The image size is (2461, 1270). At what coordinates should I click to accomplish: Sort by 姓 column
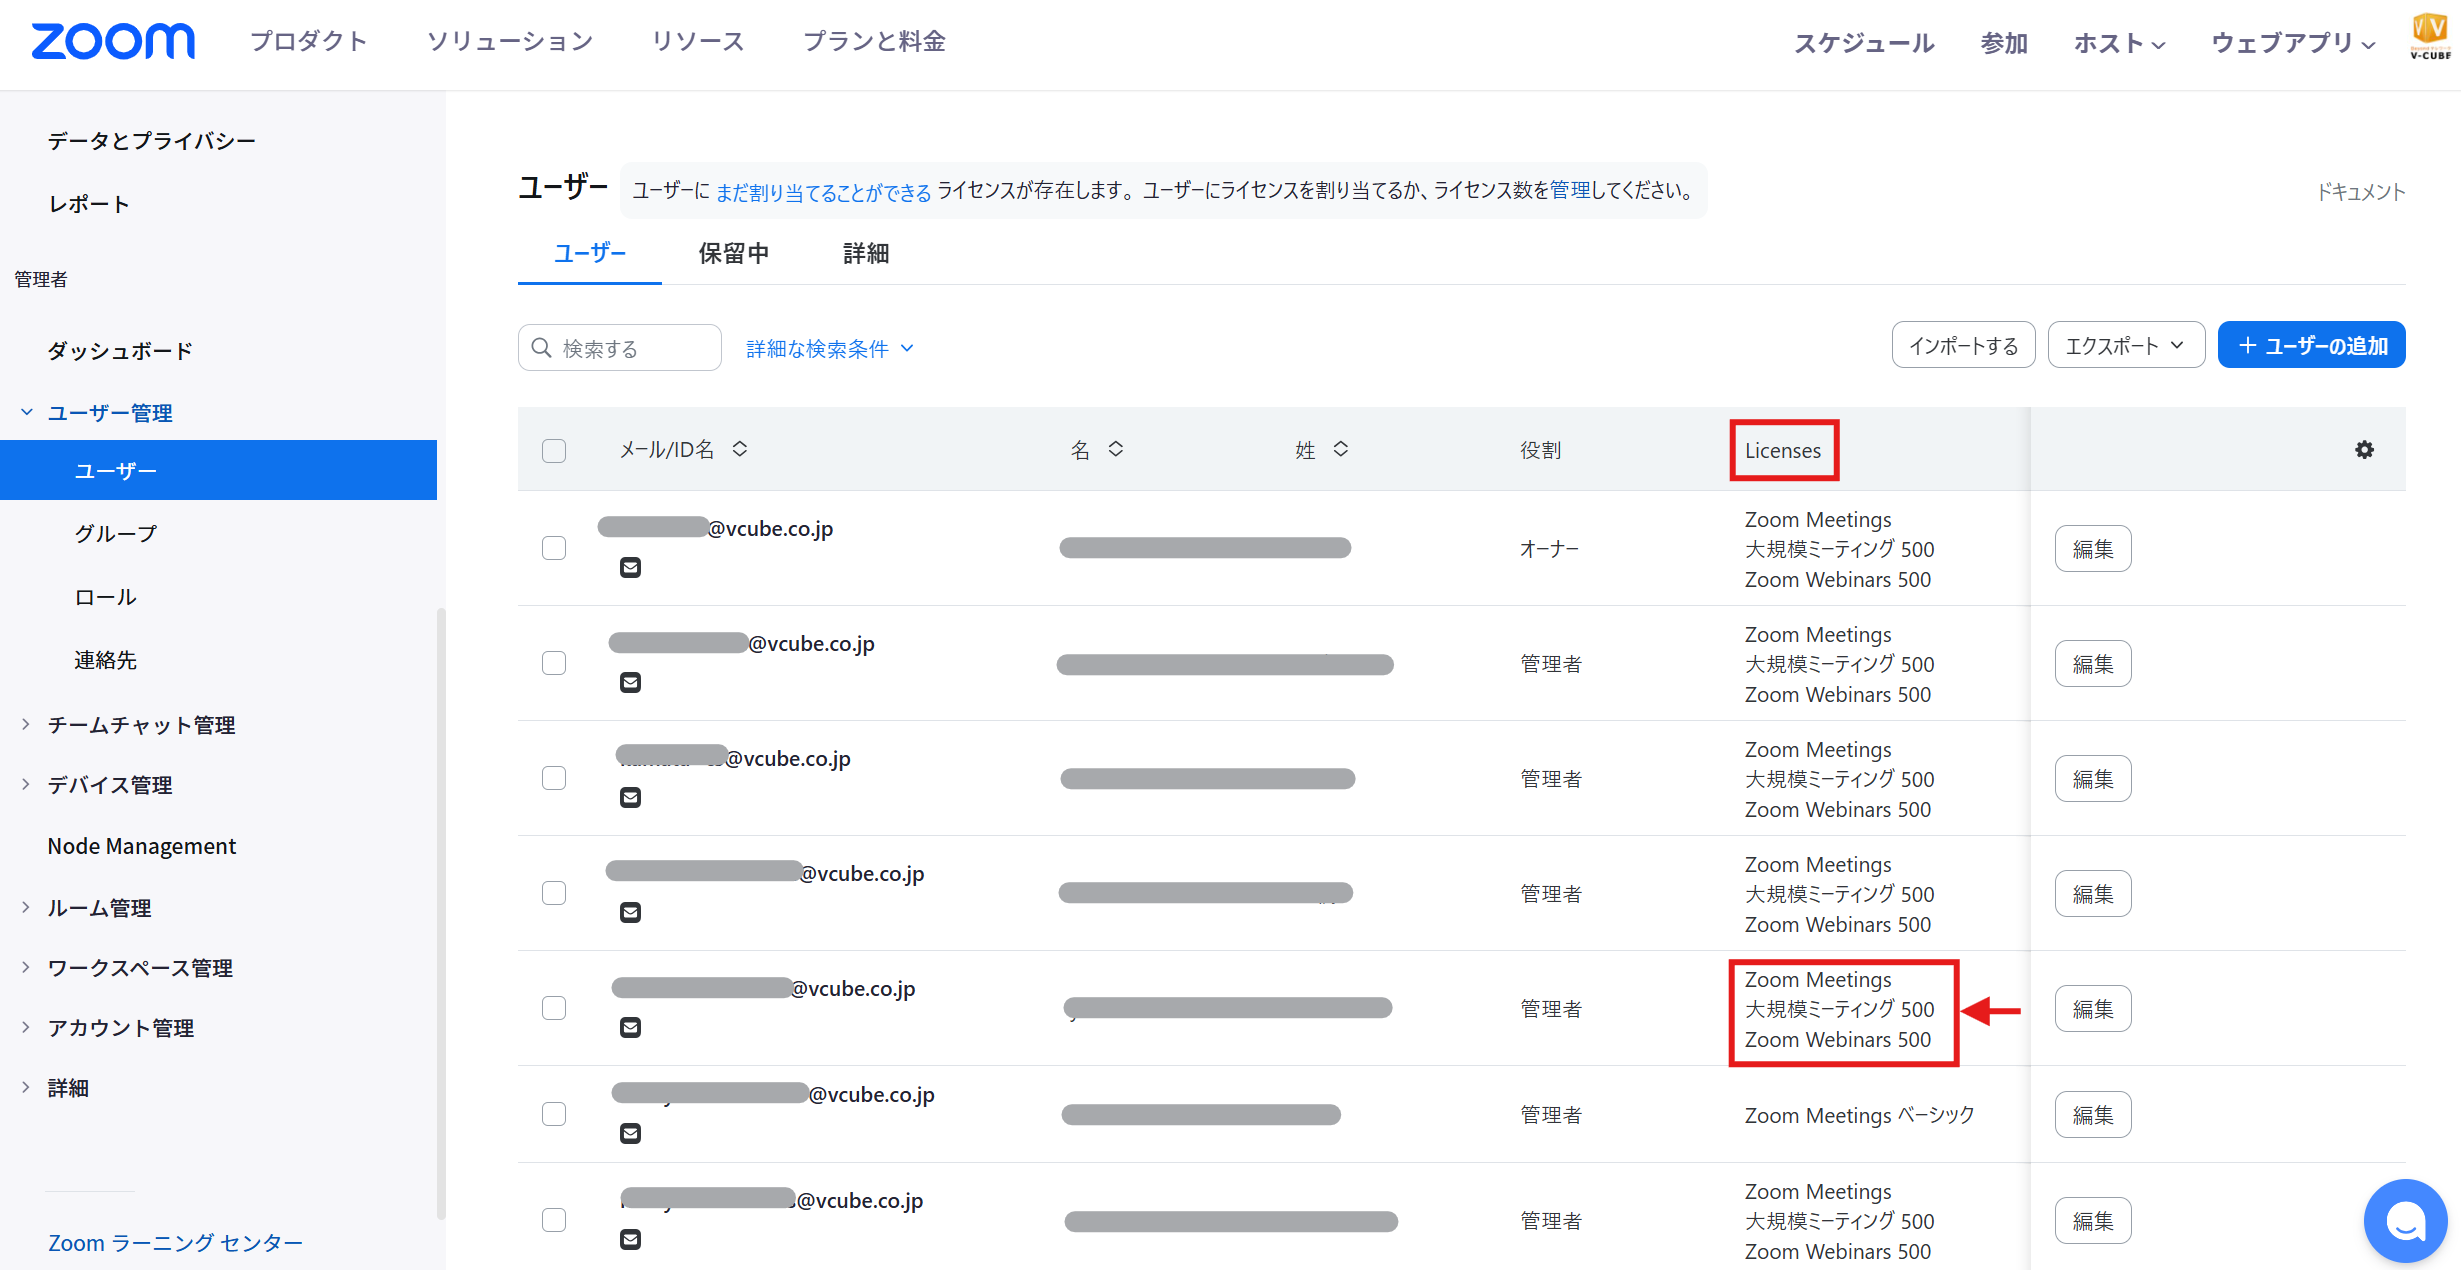click(1341, 449)
